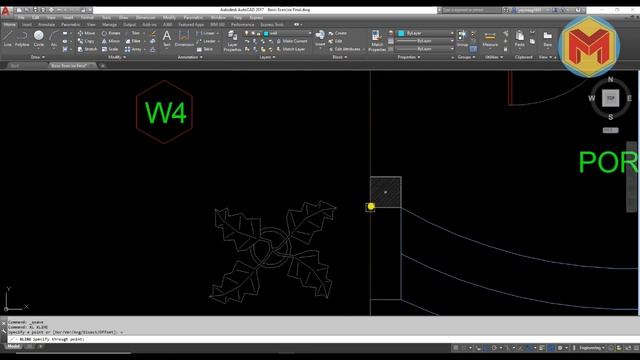Click the Group icon
Viewport: 640px width, 360px height.
tap(462, 38)
